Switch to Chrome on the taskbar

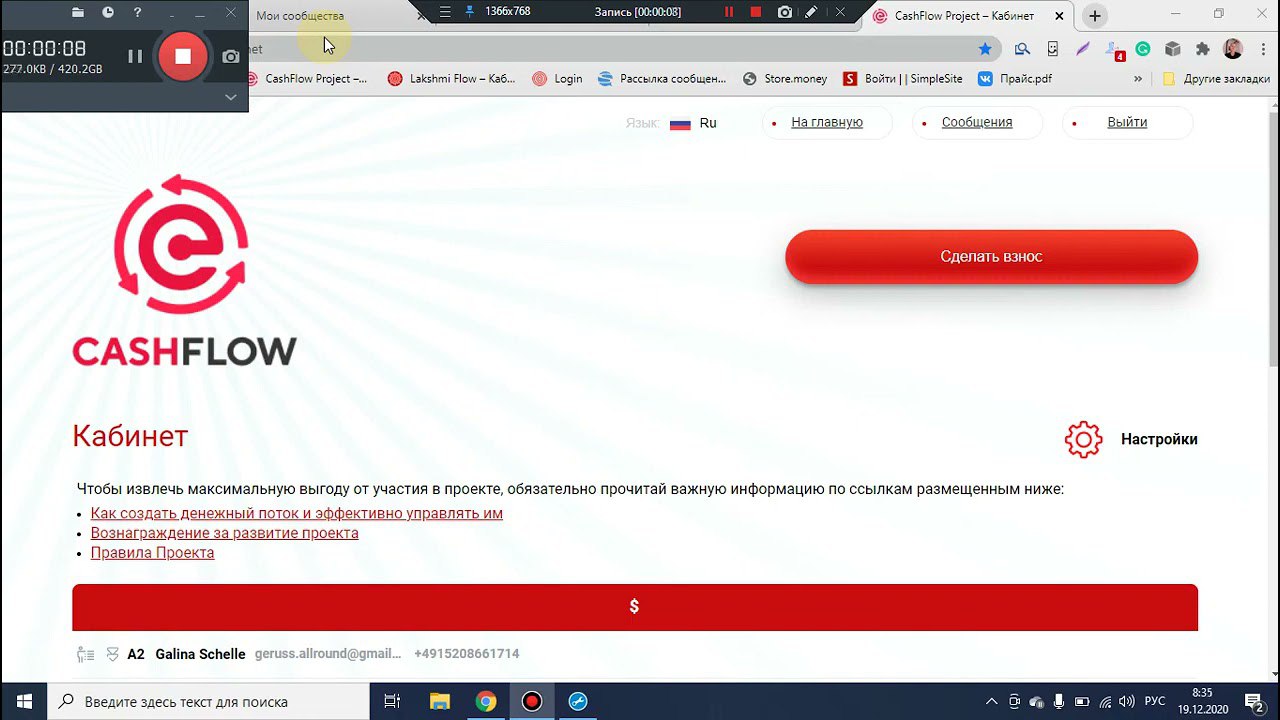coord(486,701)
